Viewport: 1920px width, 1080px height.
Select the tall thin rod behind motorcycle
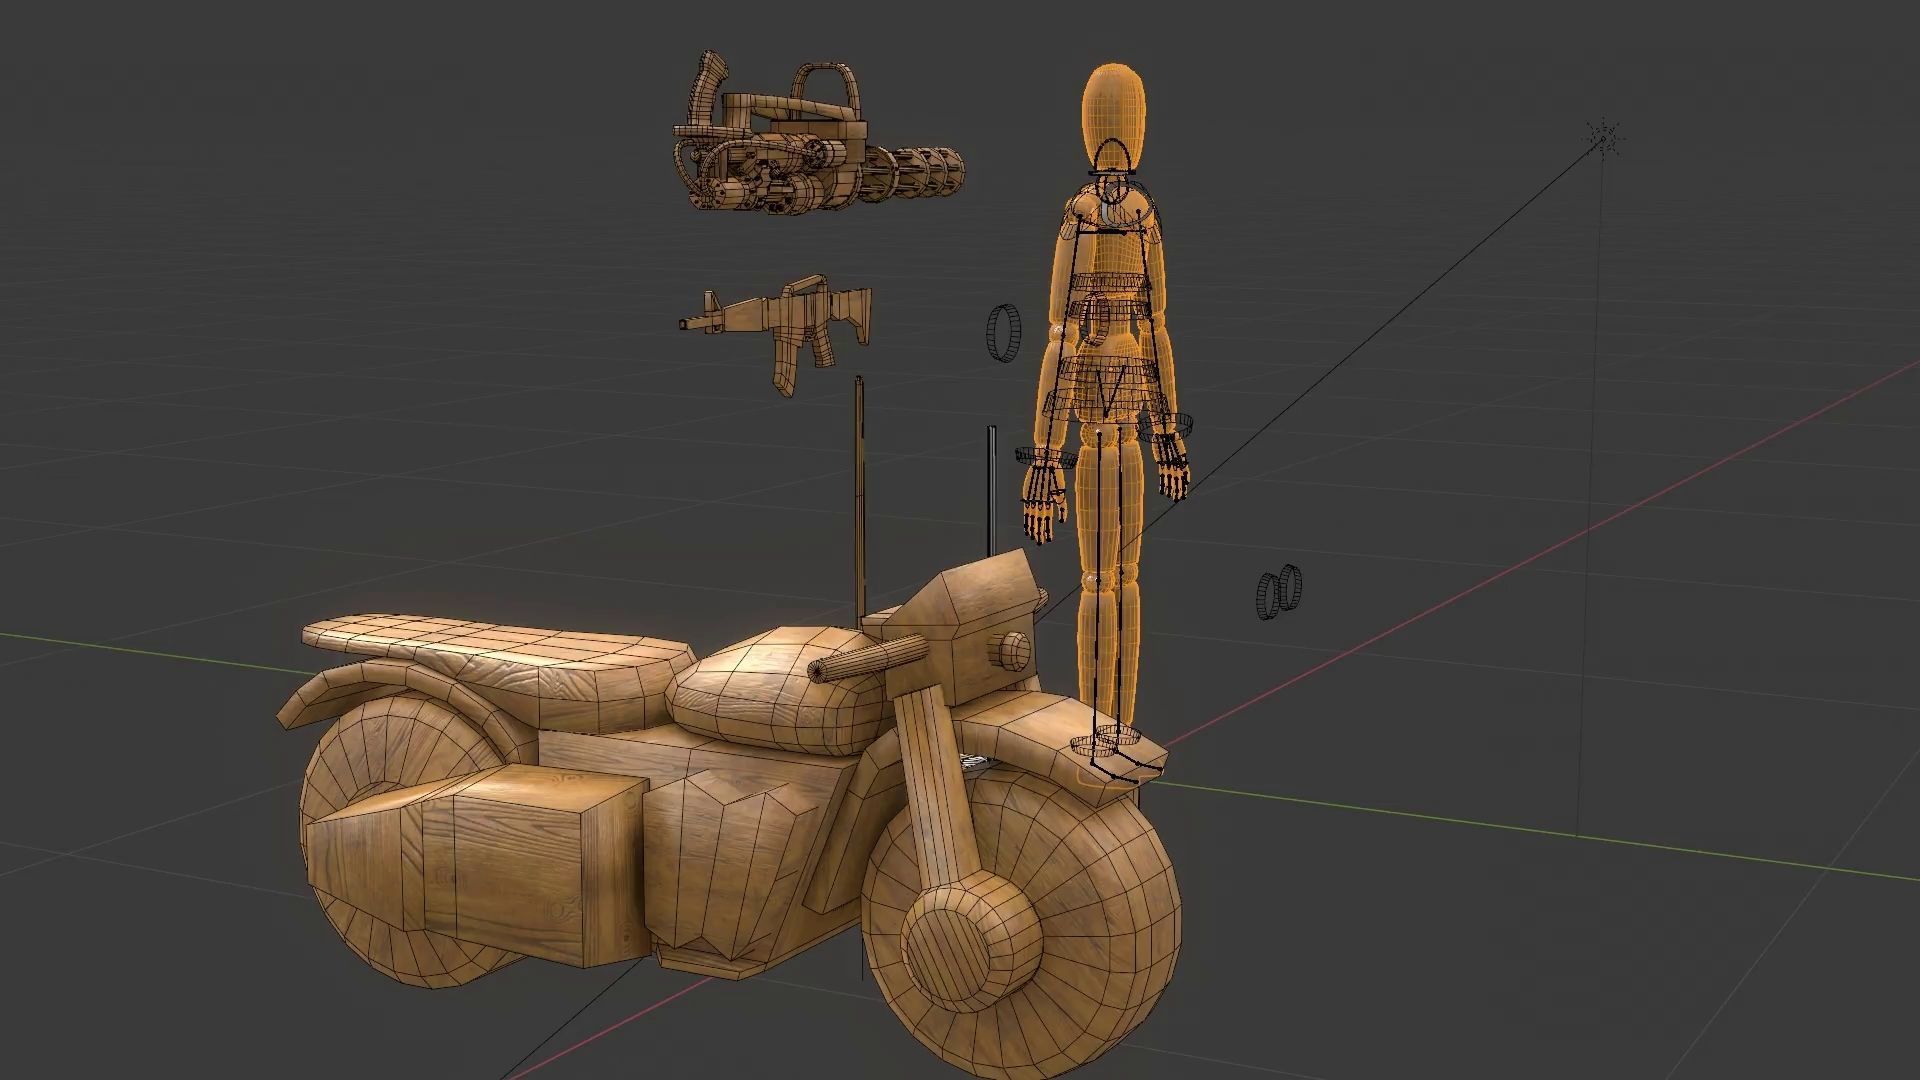click(x=858, y=500)
